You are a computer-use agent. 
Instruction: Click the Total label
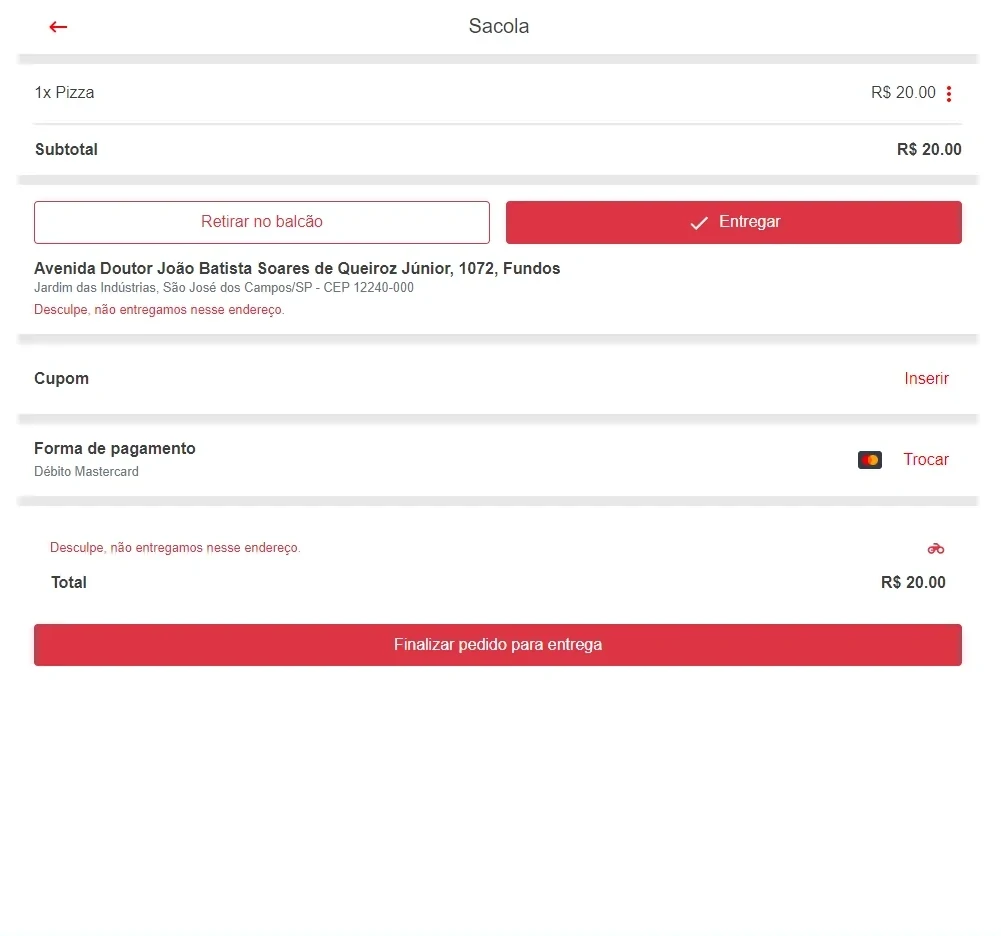tap(69, 583)
